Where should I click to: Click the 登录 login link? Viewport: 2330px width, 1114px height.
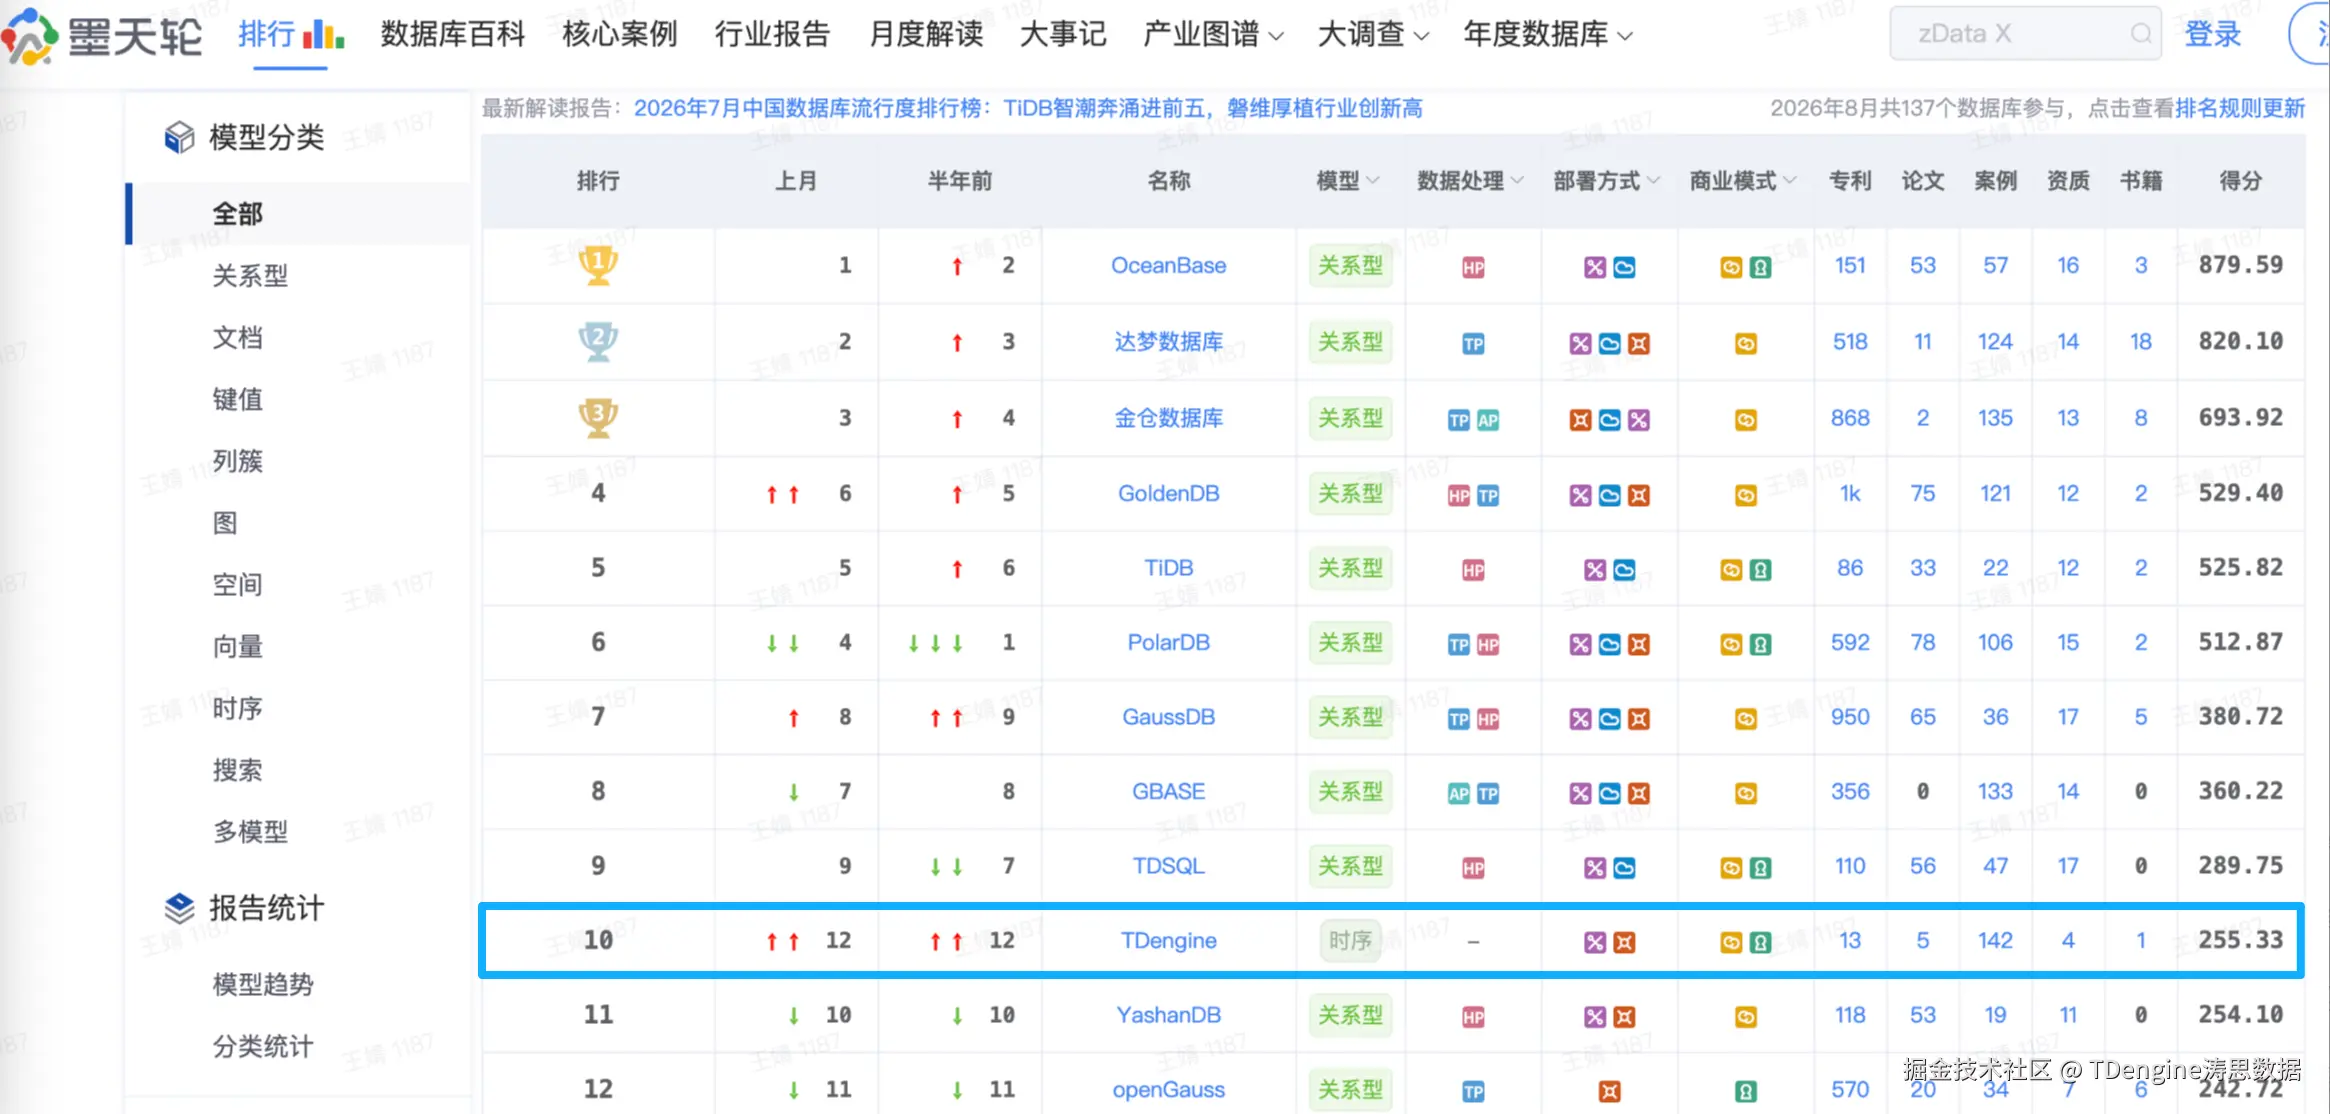tap(2212, 35)
